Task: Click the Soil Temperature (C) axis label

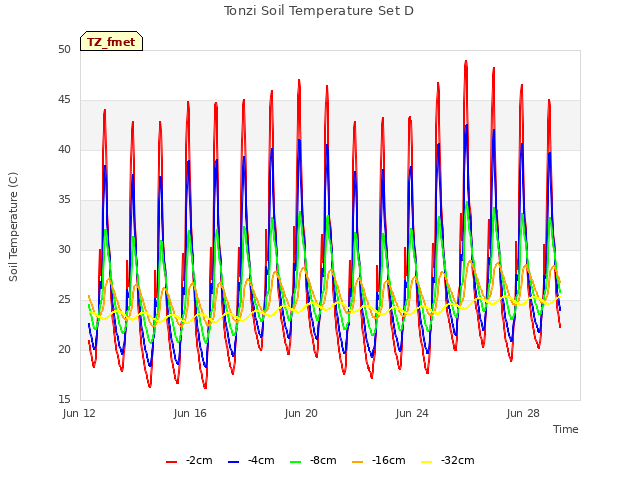Action: 13,227
